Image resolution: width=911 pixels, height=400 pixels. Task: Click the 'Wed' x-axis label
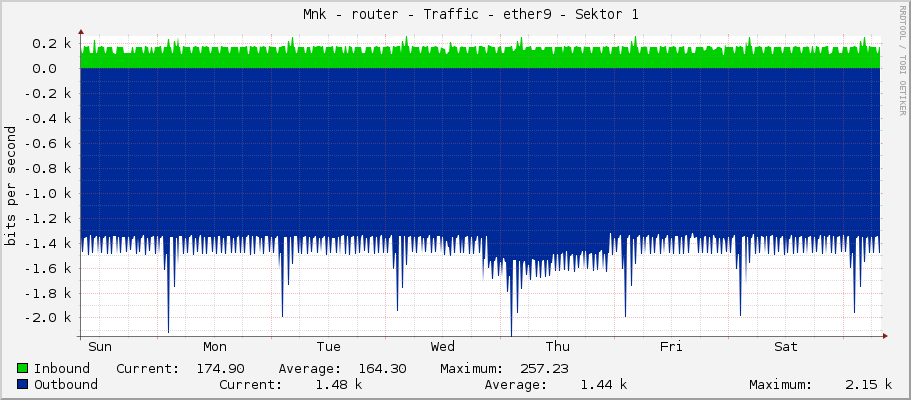443,347
